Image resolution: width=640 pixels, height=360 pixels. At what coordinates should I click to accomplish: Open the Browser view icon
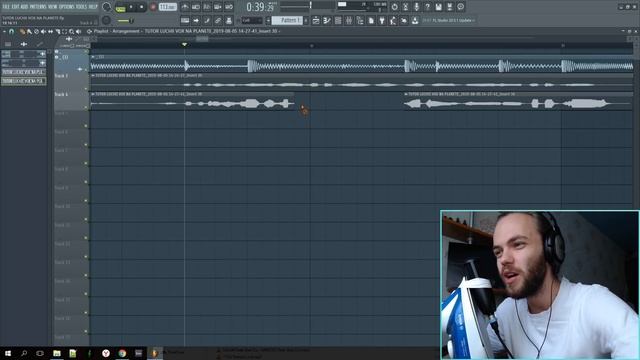pos(360,20)
